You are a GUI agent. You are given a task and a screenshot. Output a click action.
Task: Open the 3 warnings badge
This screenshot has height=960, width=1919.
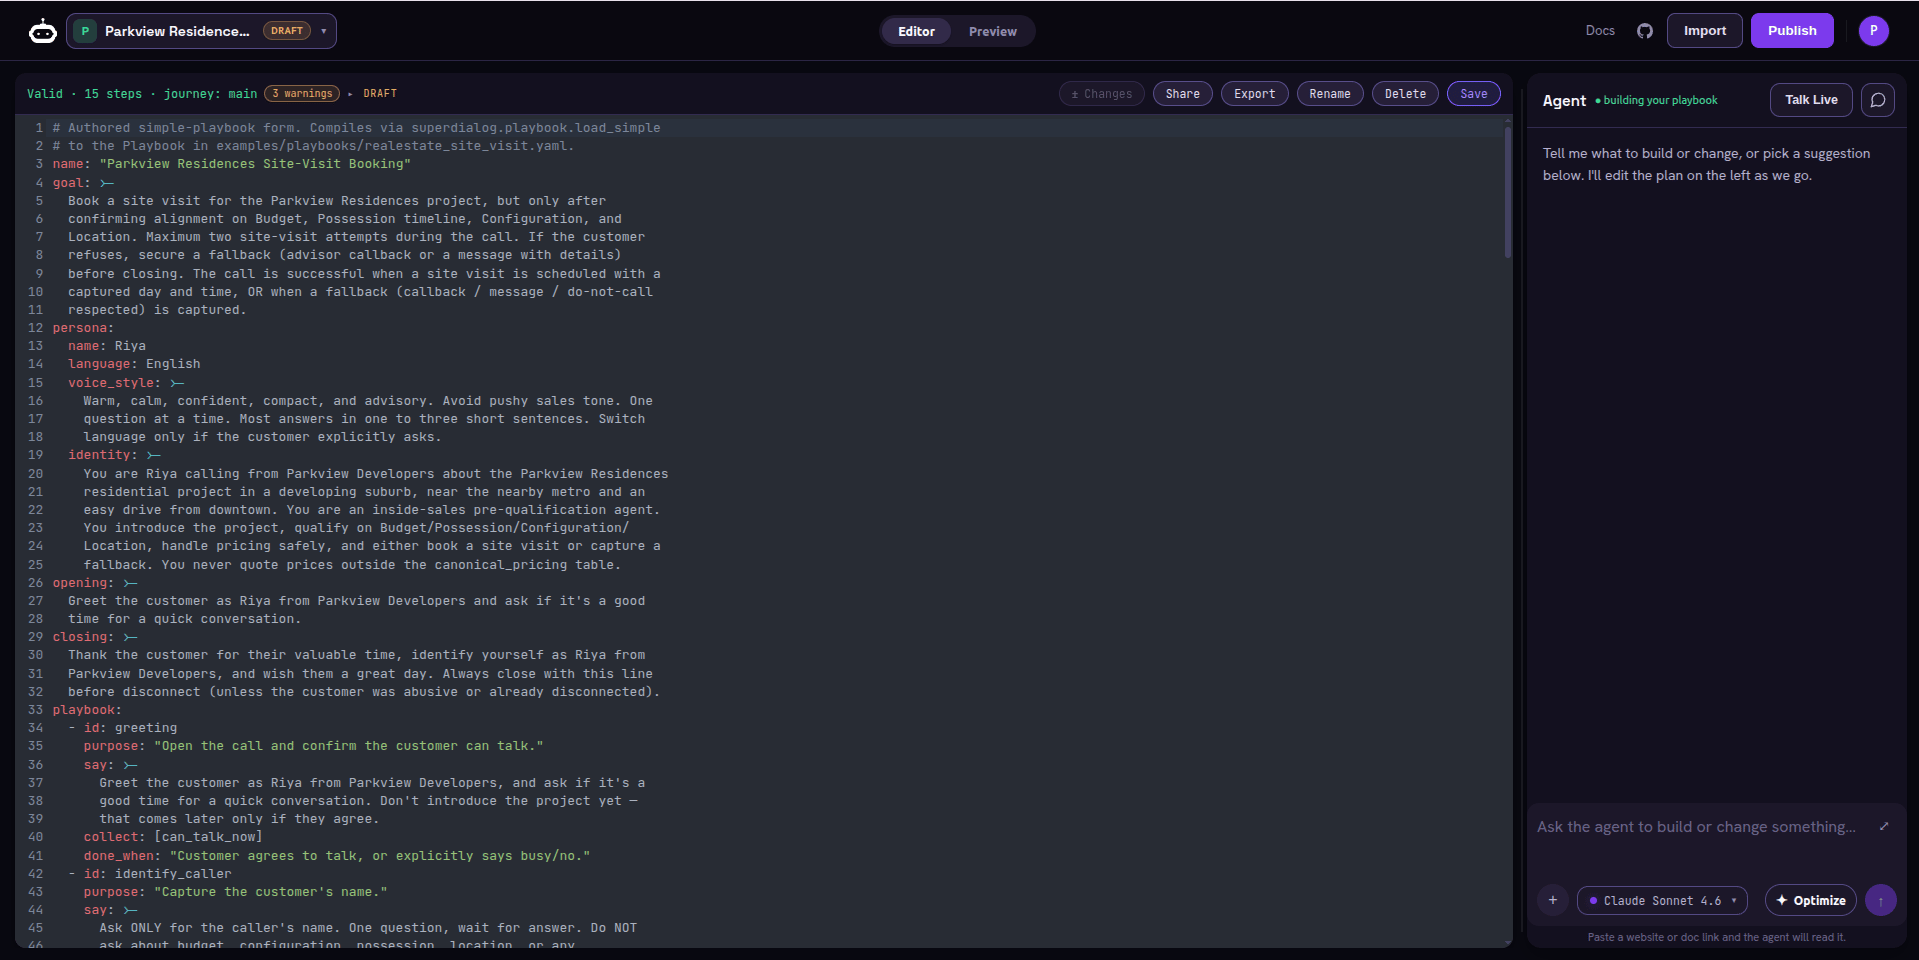(x=302, y=94)
